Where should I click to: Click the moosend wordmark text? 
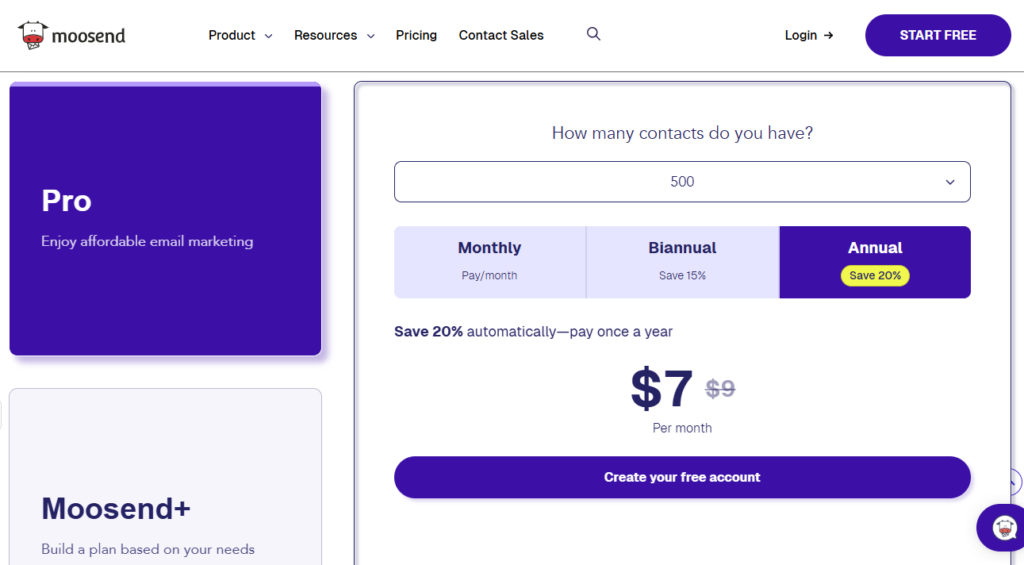88,36
